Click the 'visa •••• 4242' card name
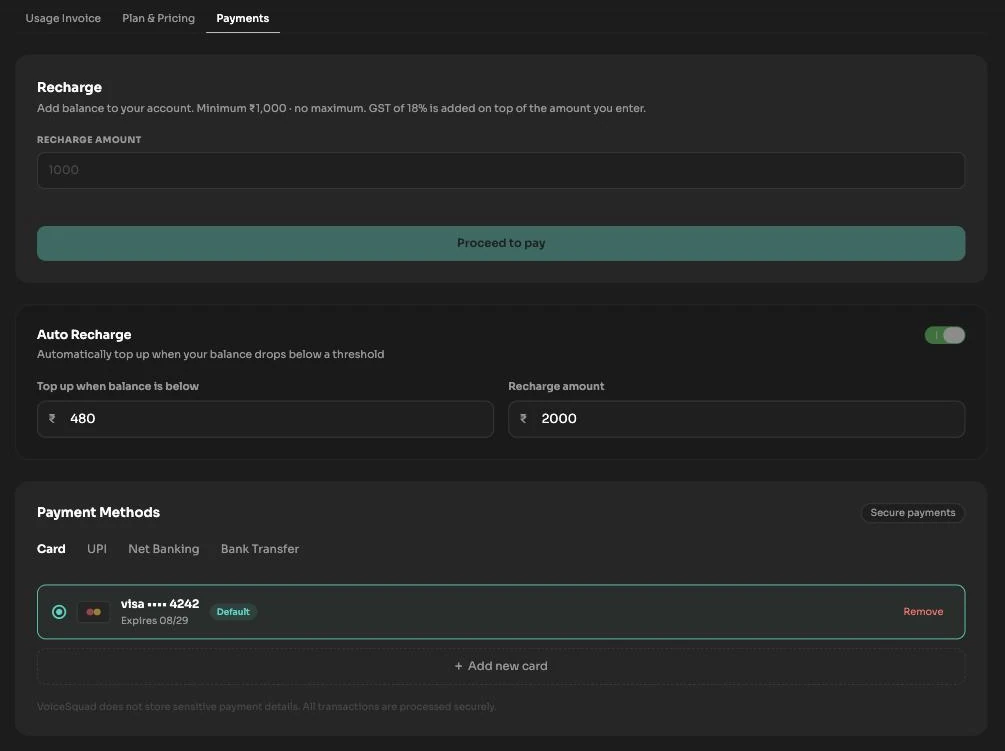This screenshot has width=1005, height=751. (x=160, y=604)
